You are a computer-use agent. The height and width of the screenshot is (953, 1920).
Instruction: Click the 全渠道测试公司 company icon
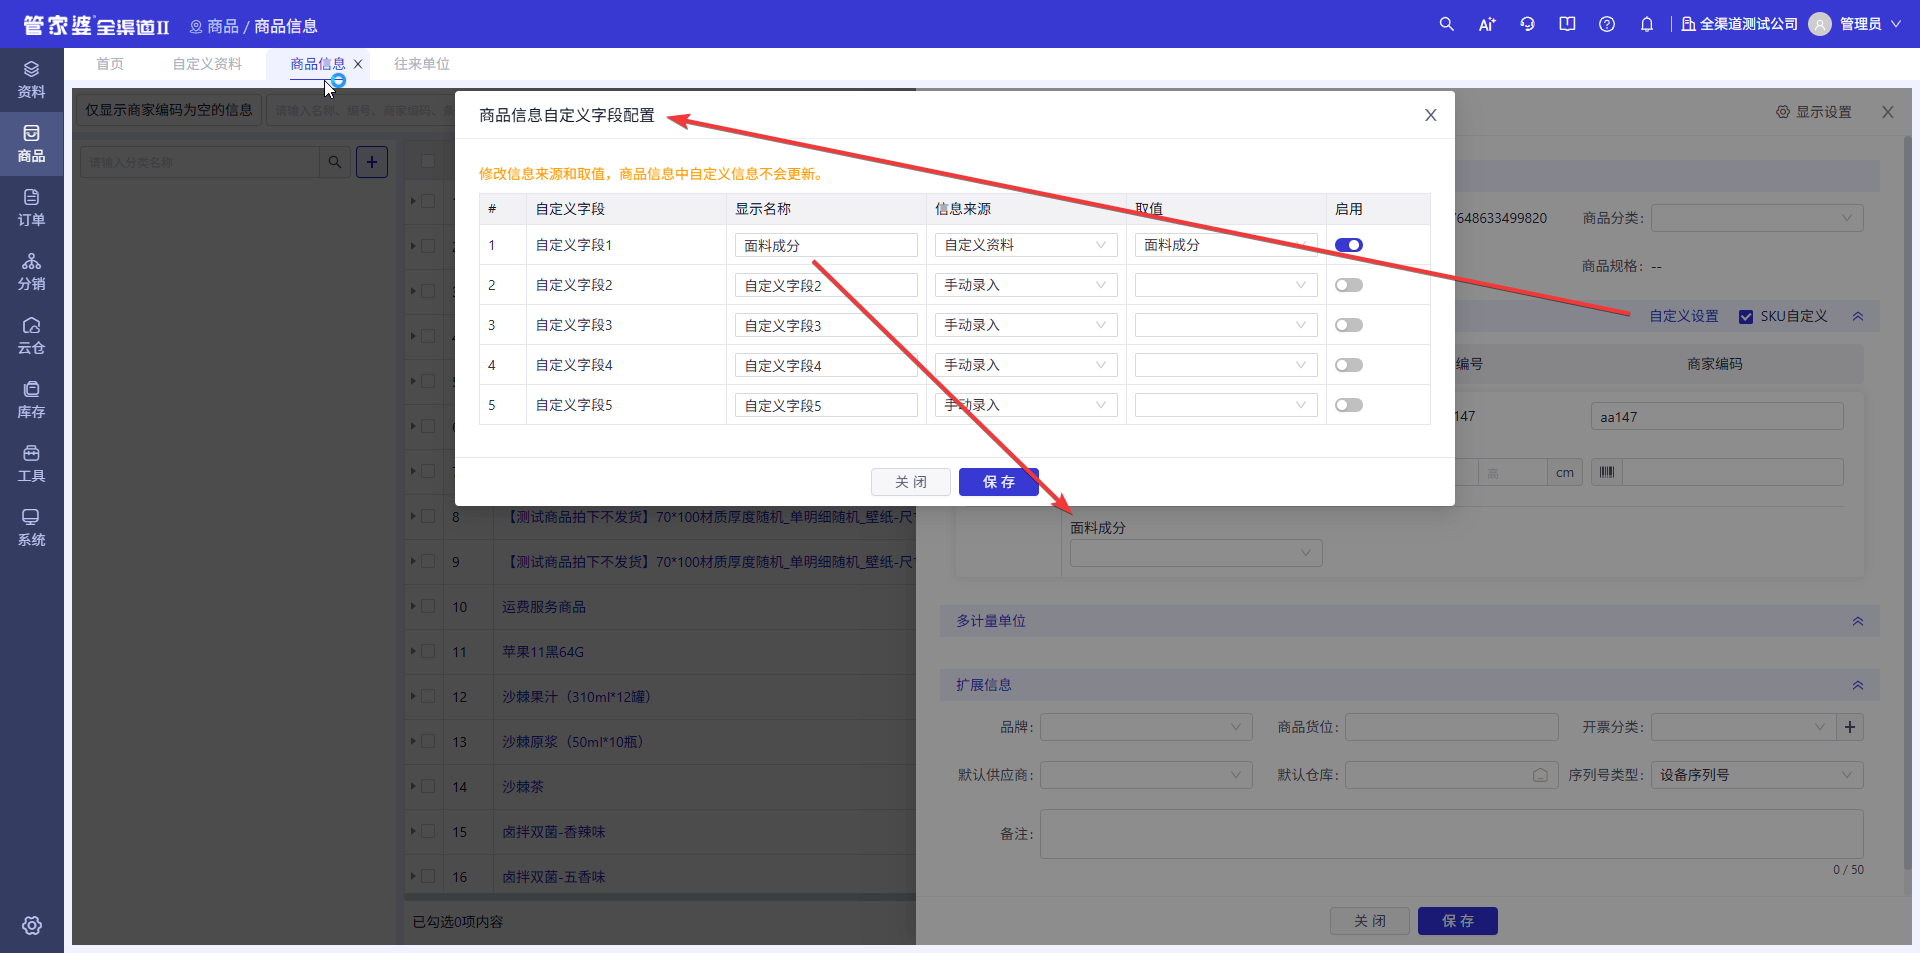(x=1688, y=24)
